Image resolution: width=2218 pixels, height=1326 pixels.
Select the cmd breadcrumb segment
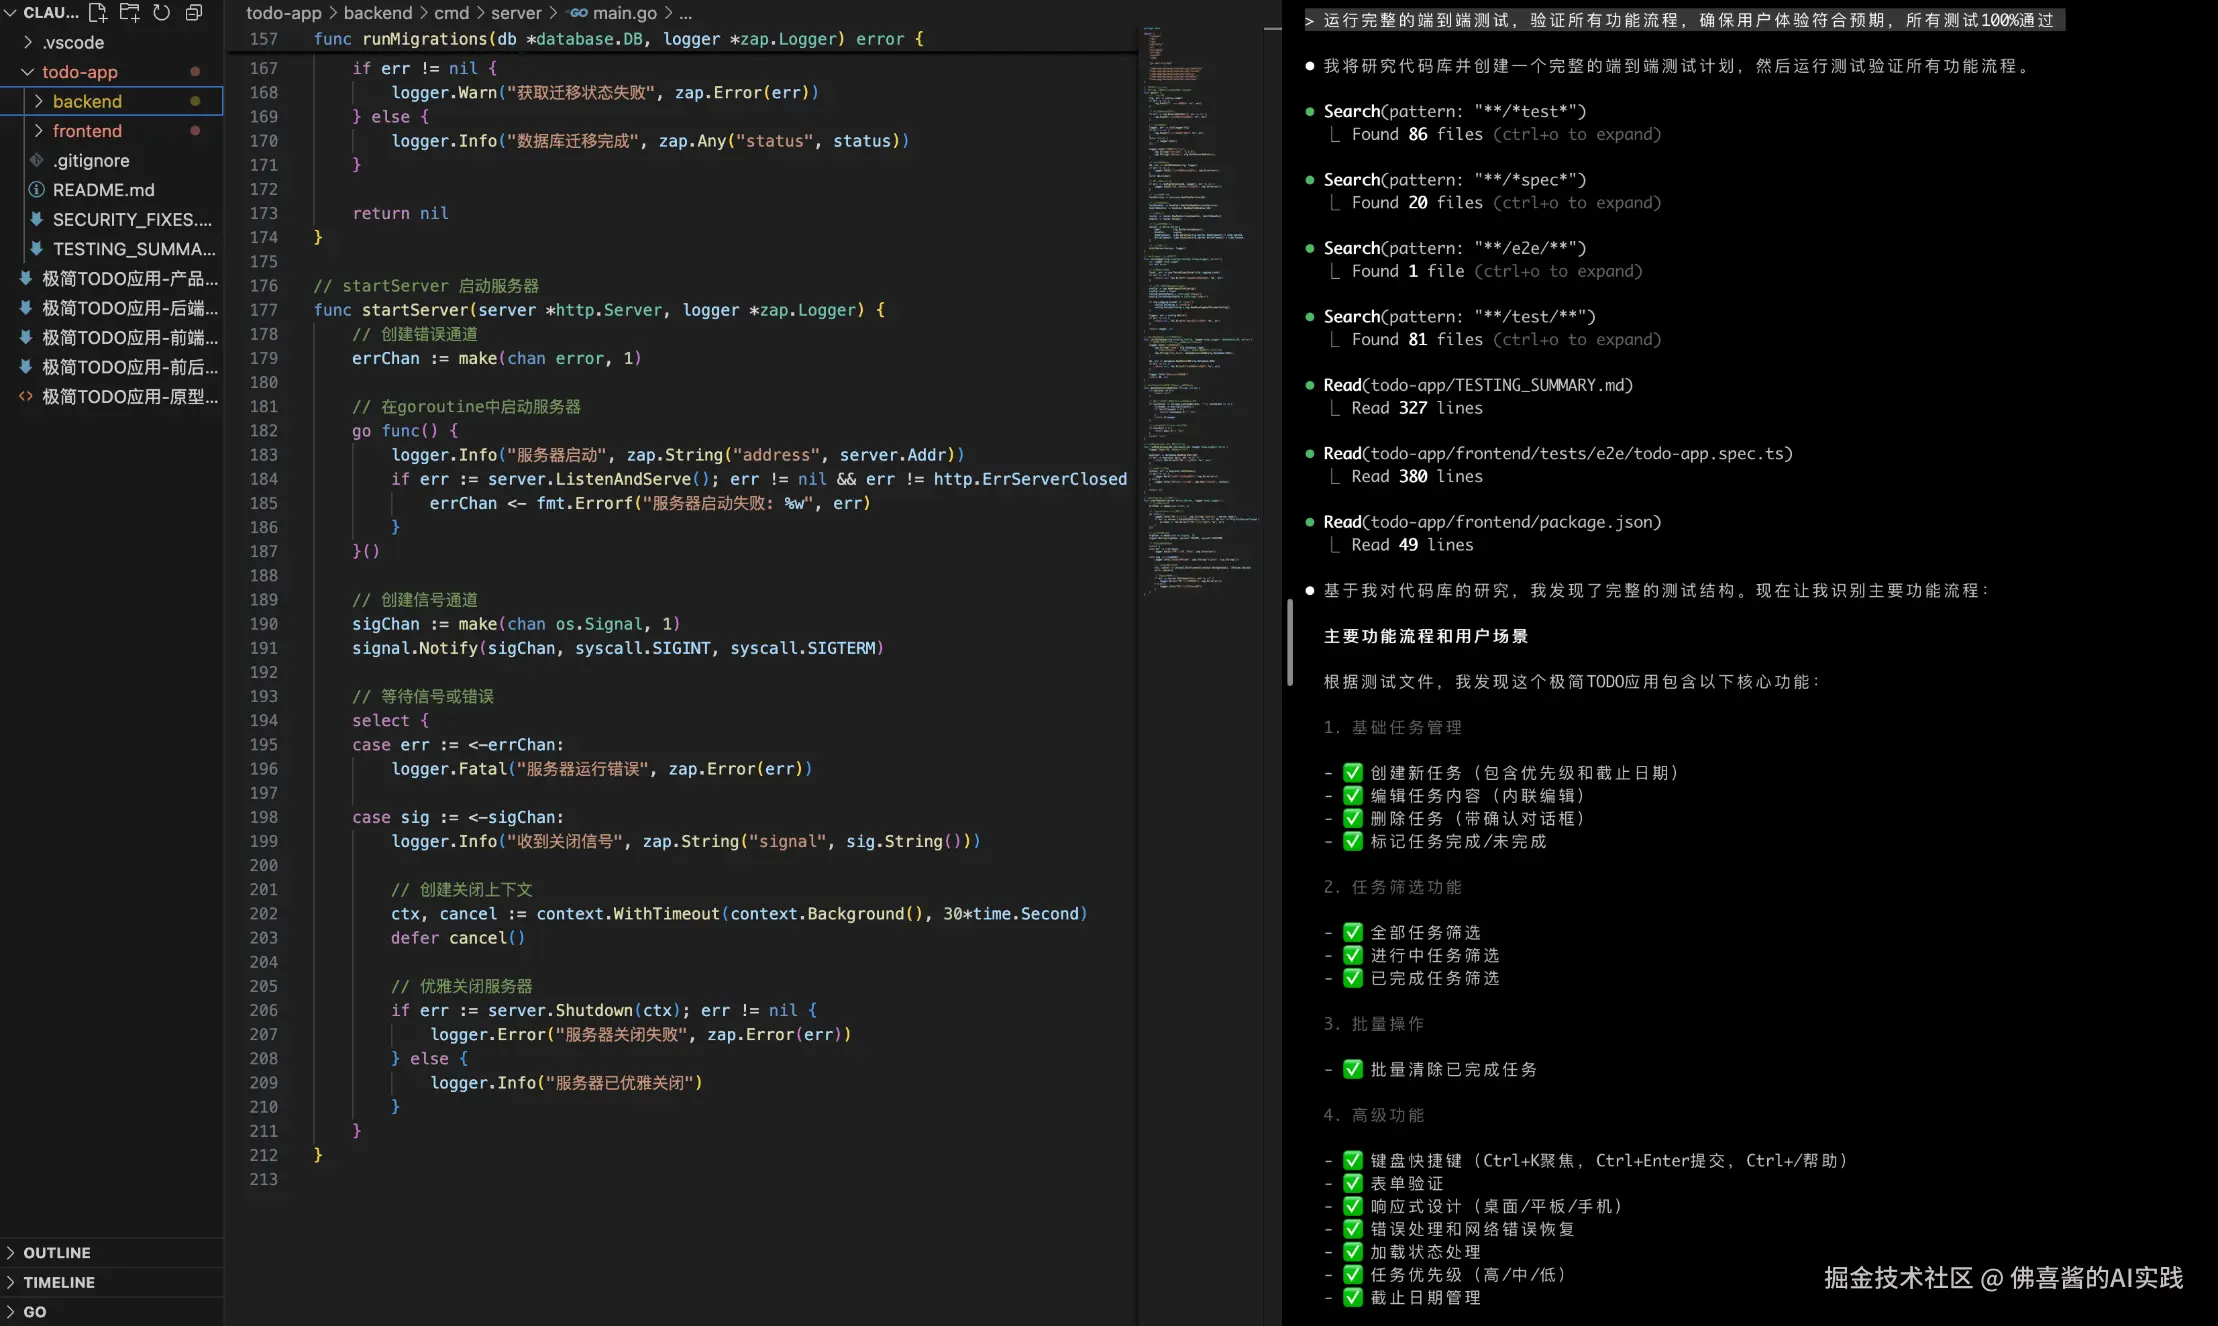(x=451, y=13)
